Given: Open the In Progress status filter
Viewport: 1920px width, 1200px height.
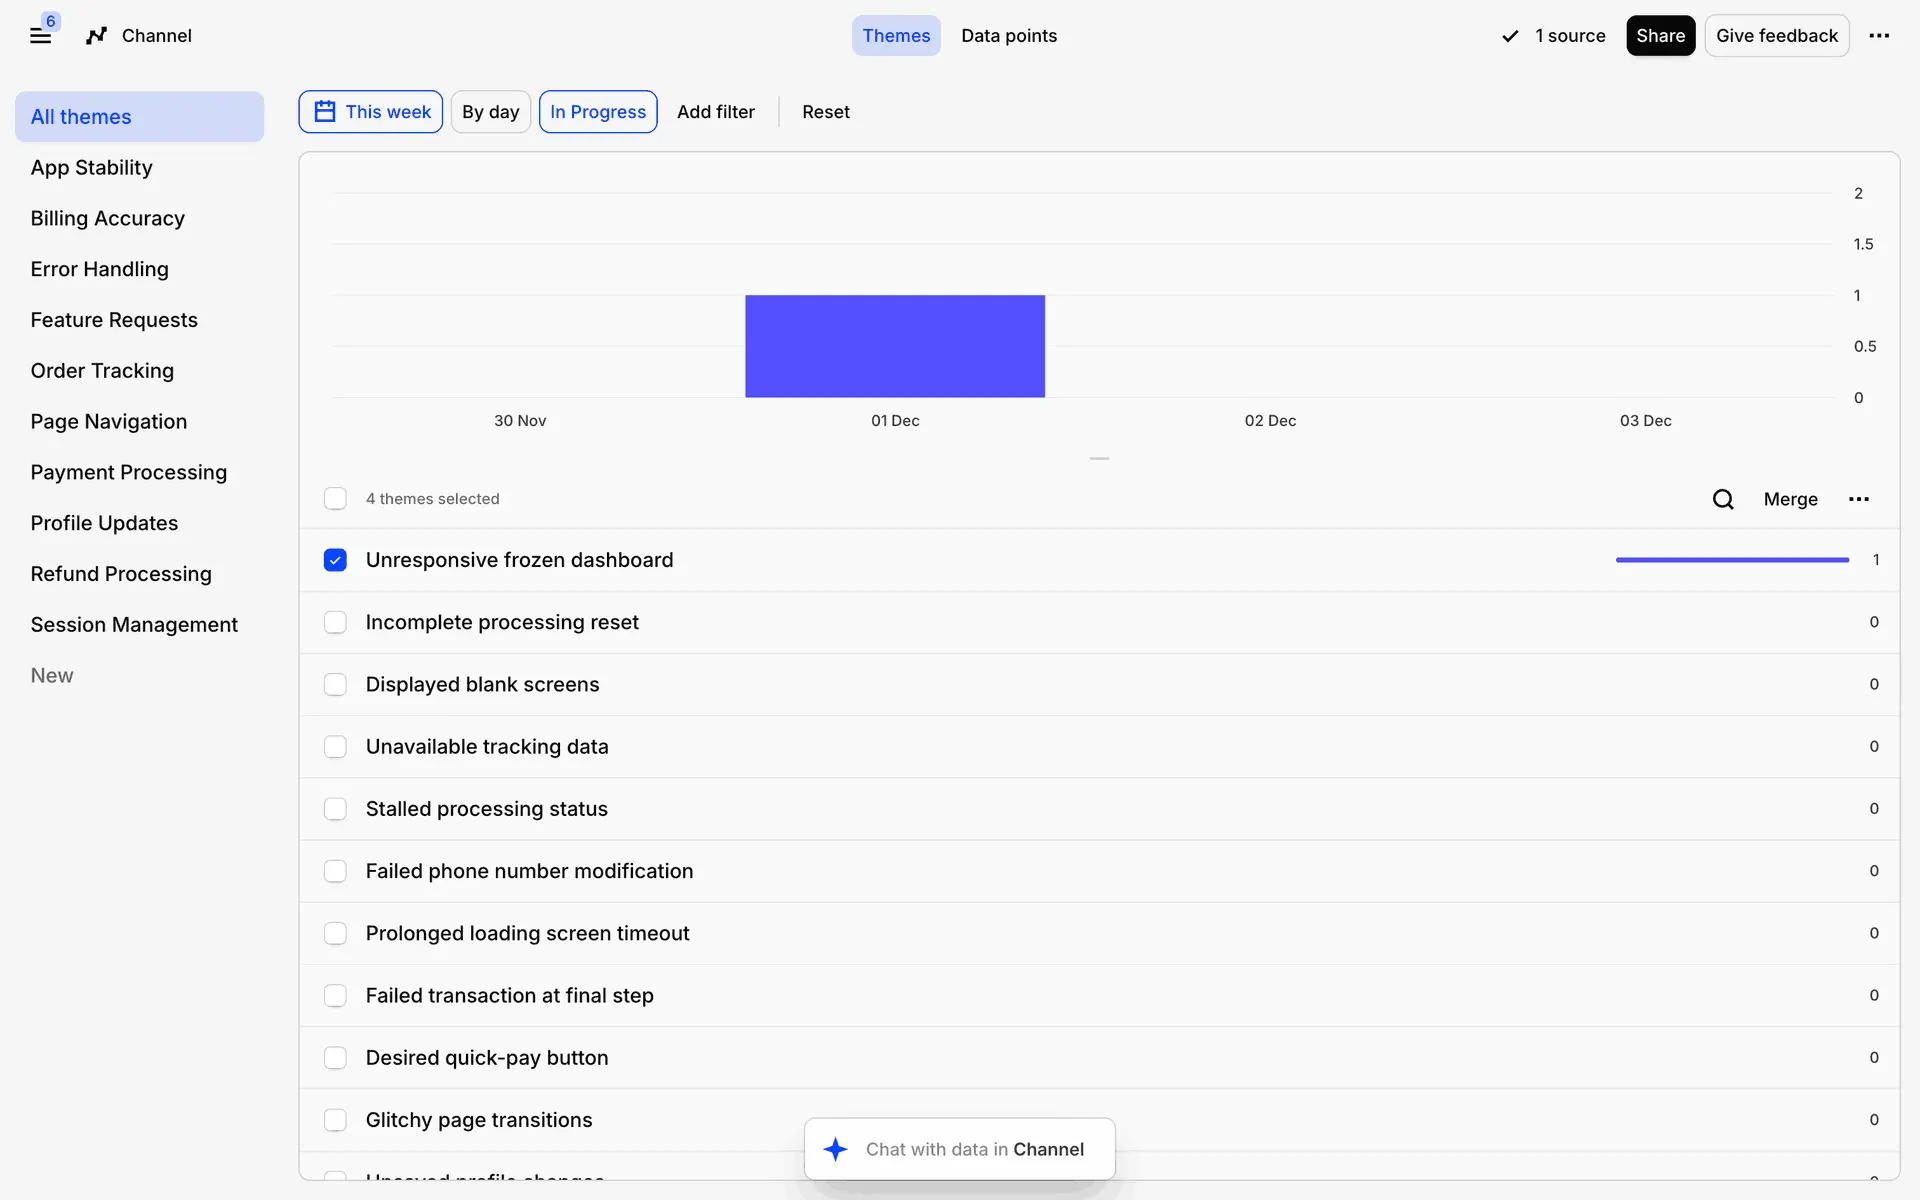Looking at the screenshot, I should coord(597,112).
